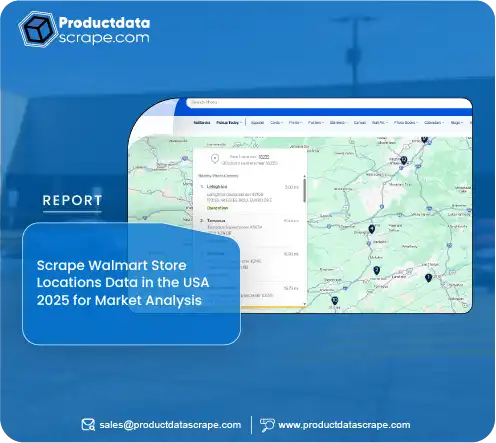The image size is (496, 443).
Task: Click the website magnifier icon in footer
Action: 267,425
